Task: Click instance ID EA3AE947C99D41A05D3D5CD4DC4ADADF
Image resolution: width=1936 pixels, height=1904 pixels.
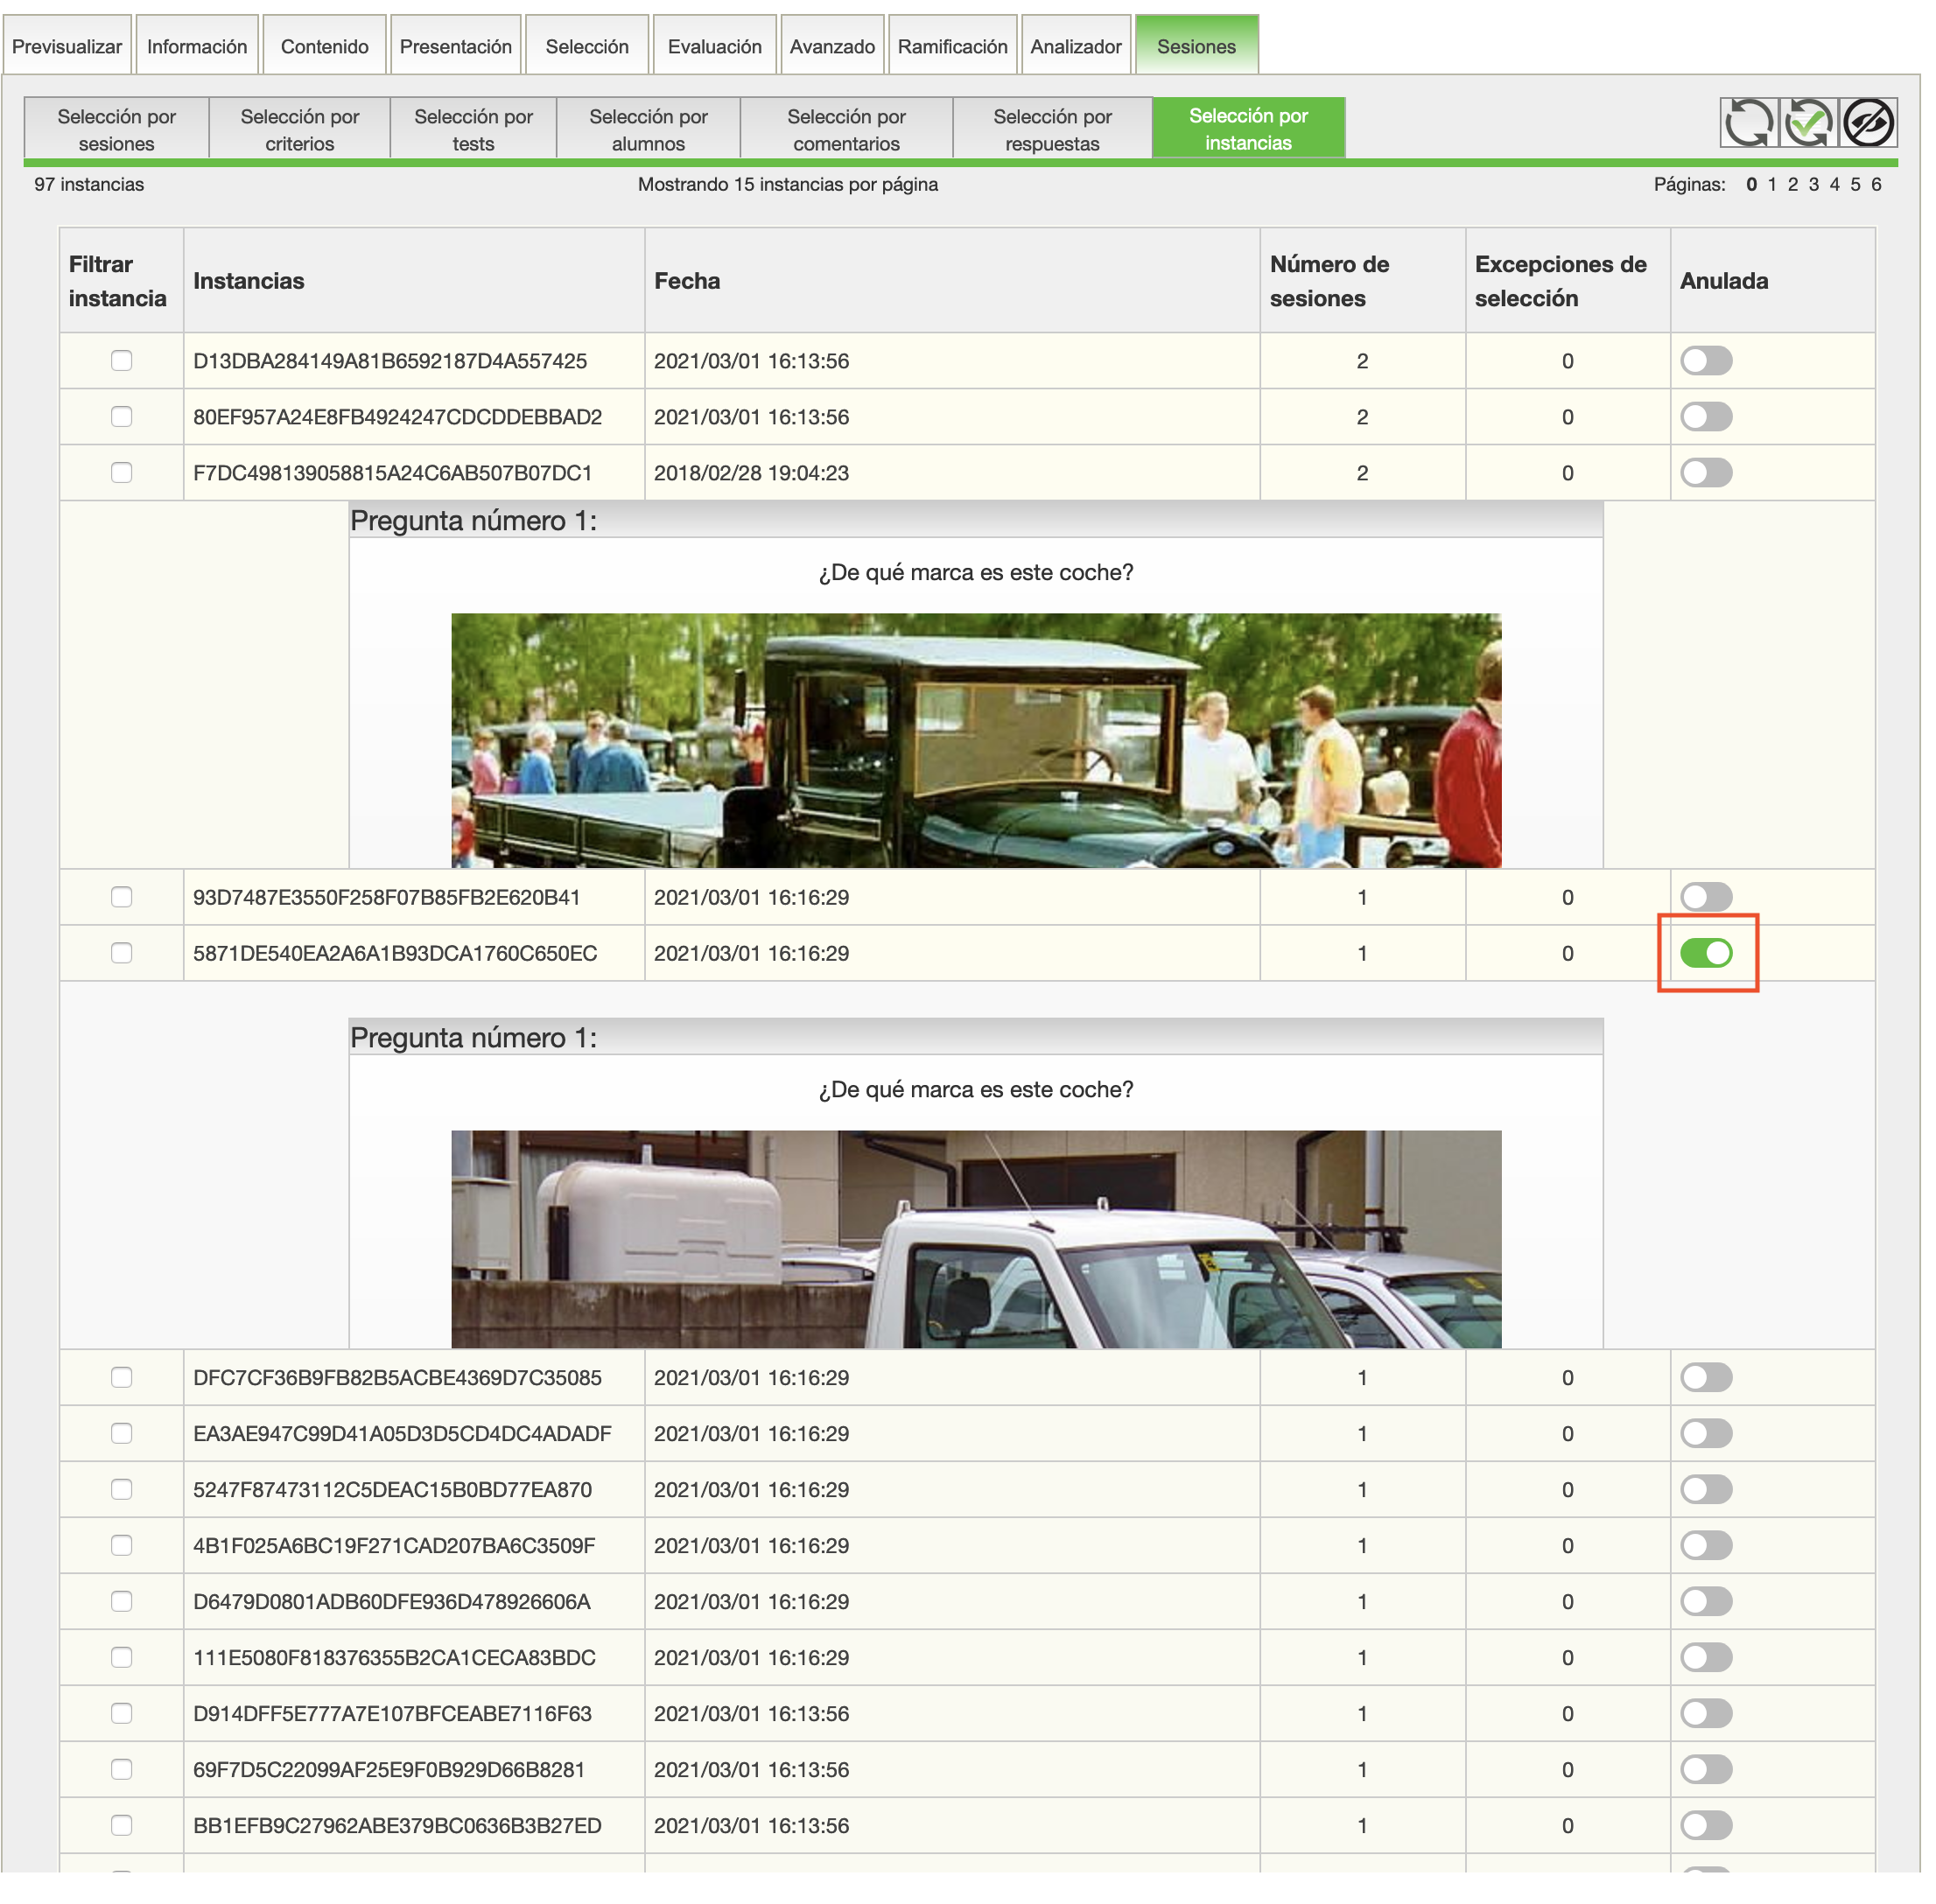Action: coord(401,1433)
